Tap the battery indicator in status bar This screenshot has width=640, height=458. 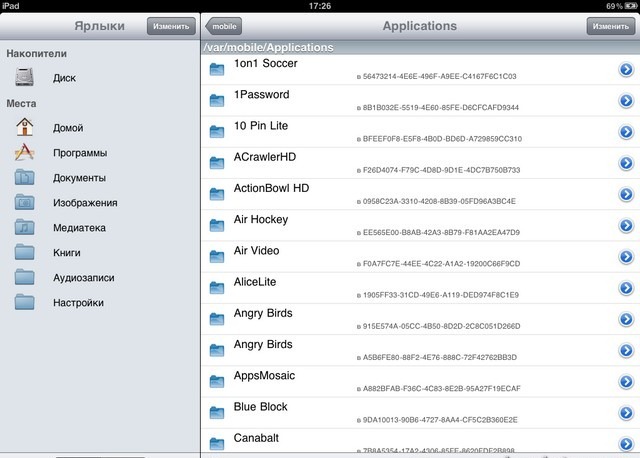[x=631, y=6]
